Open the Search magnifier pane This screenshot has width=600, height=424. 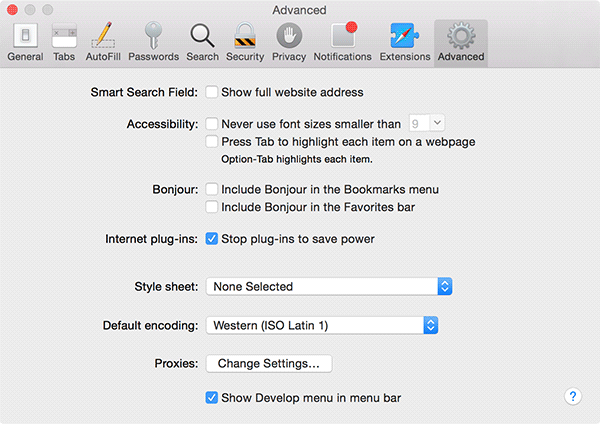[x=202, y=42]
